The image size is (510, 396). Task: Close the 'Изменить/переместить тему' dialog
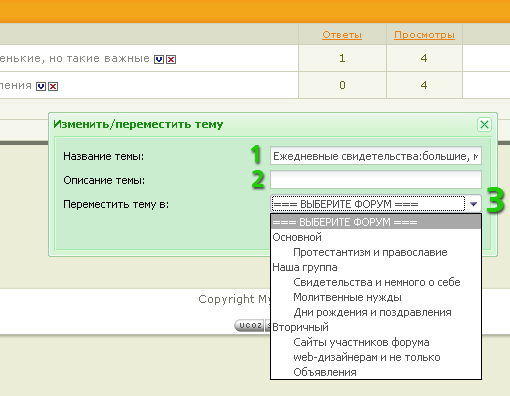[x=484, y=125]
